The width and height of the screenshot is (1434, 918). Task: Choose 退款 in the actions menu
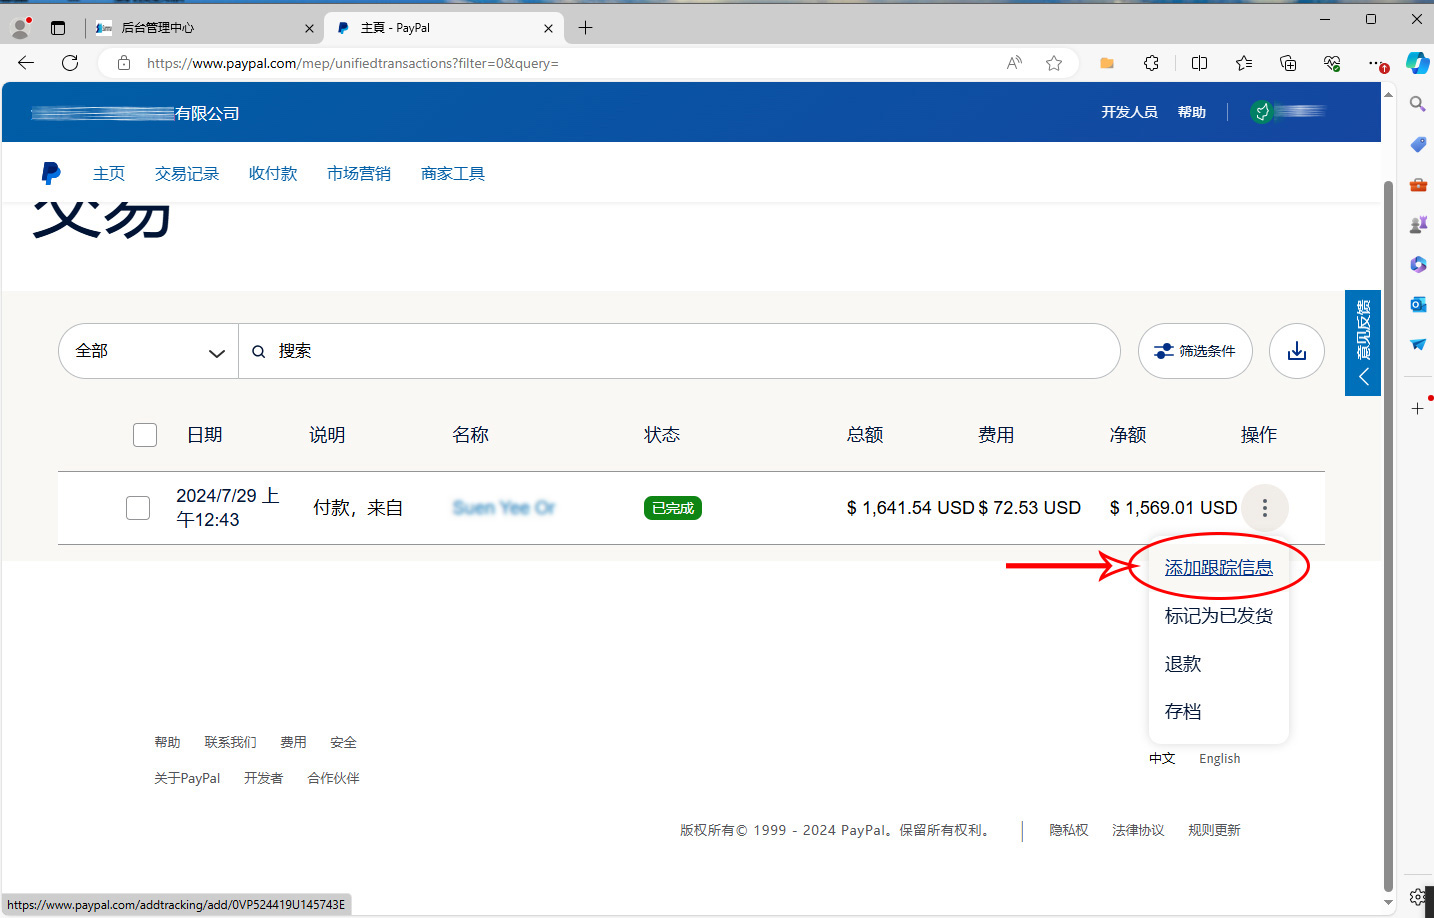click(x=1183, y=664)
